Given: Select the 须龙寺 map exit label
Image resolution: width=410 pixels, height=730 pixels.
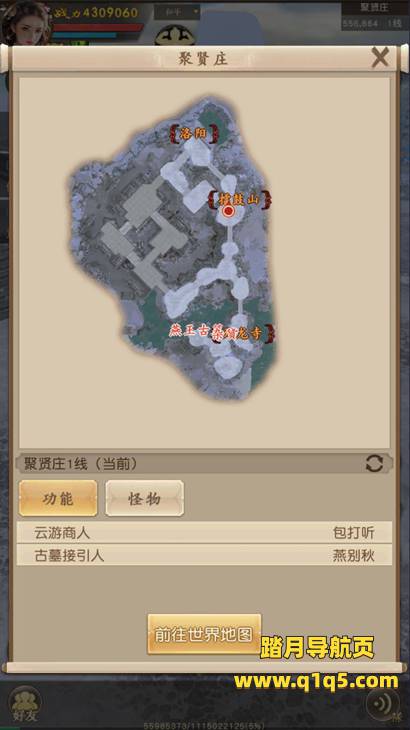Looking at the screenshot, I should (243, 332).
